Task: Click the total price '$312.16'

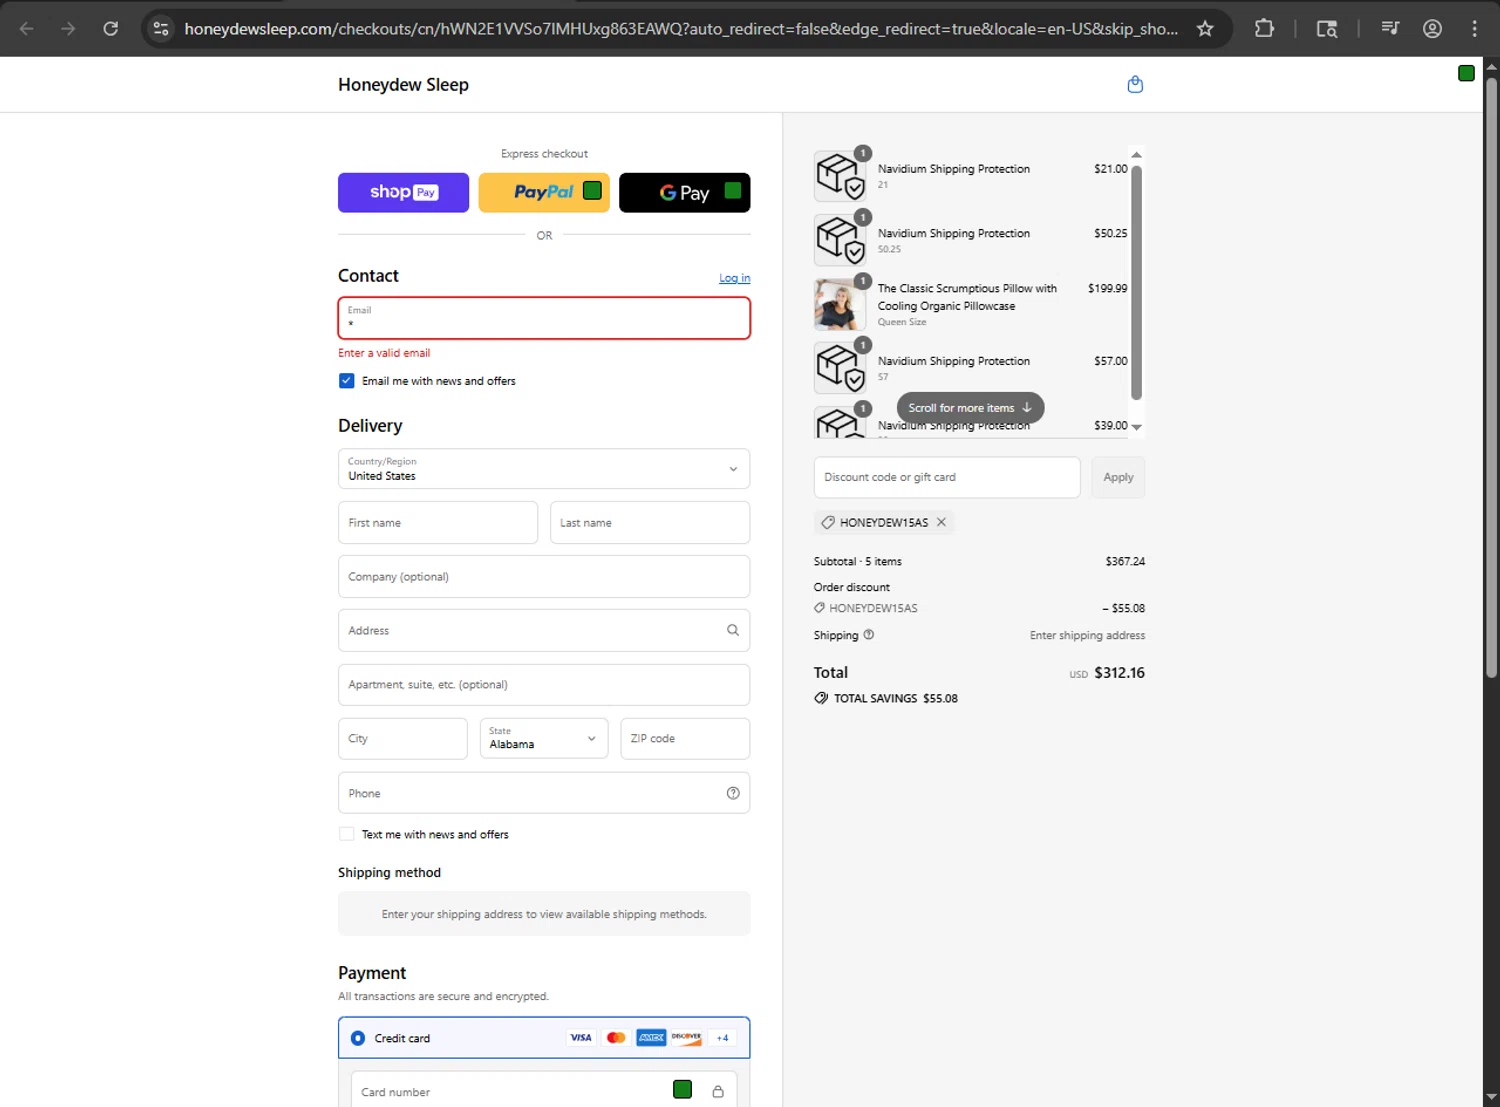Action: pos(1119,673)
